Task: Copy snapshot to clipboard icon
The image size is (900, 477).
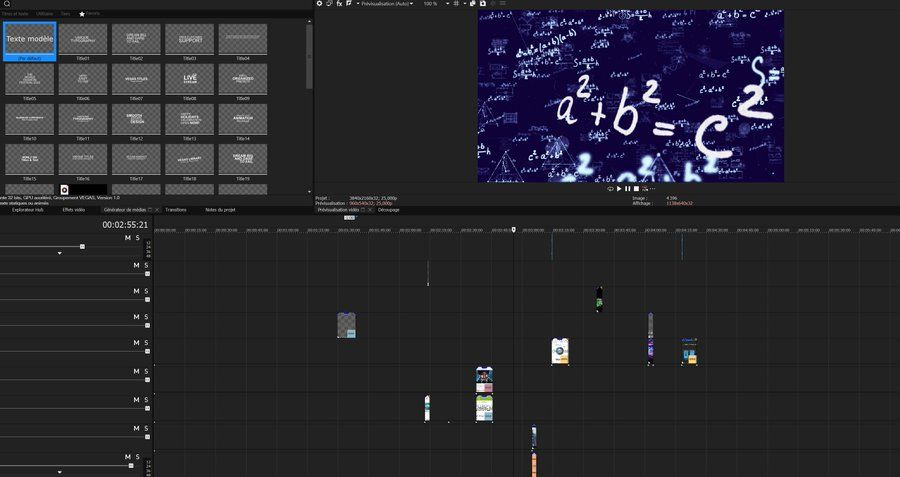Action: click(x=472, y=4)
